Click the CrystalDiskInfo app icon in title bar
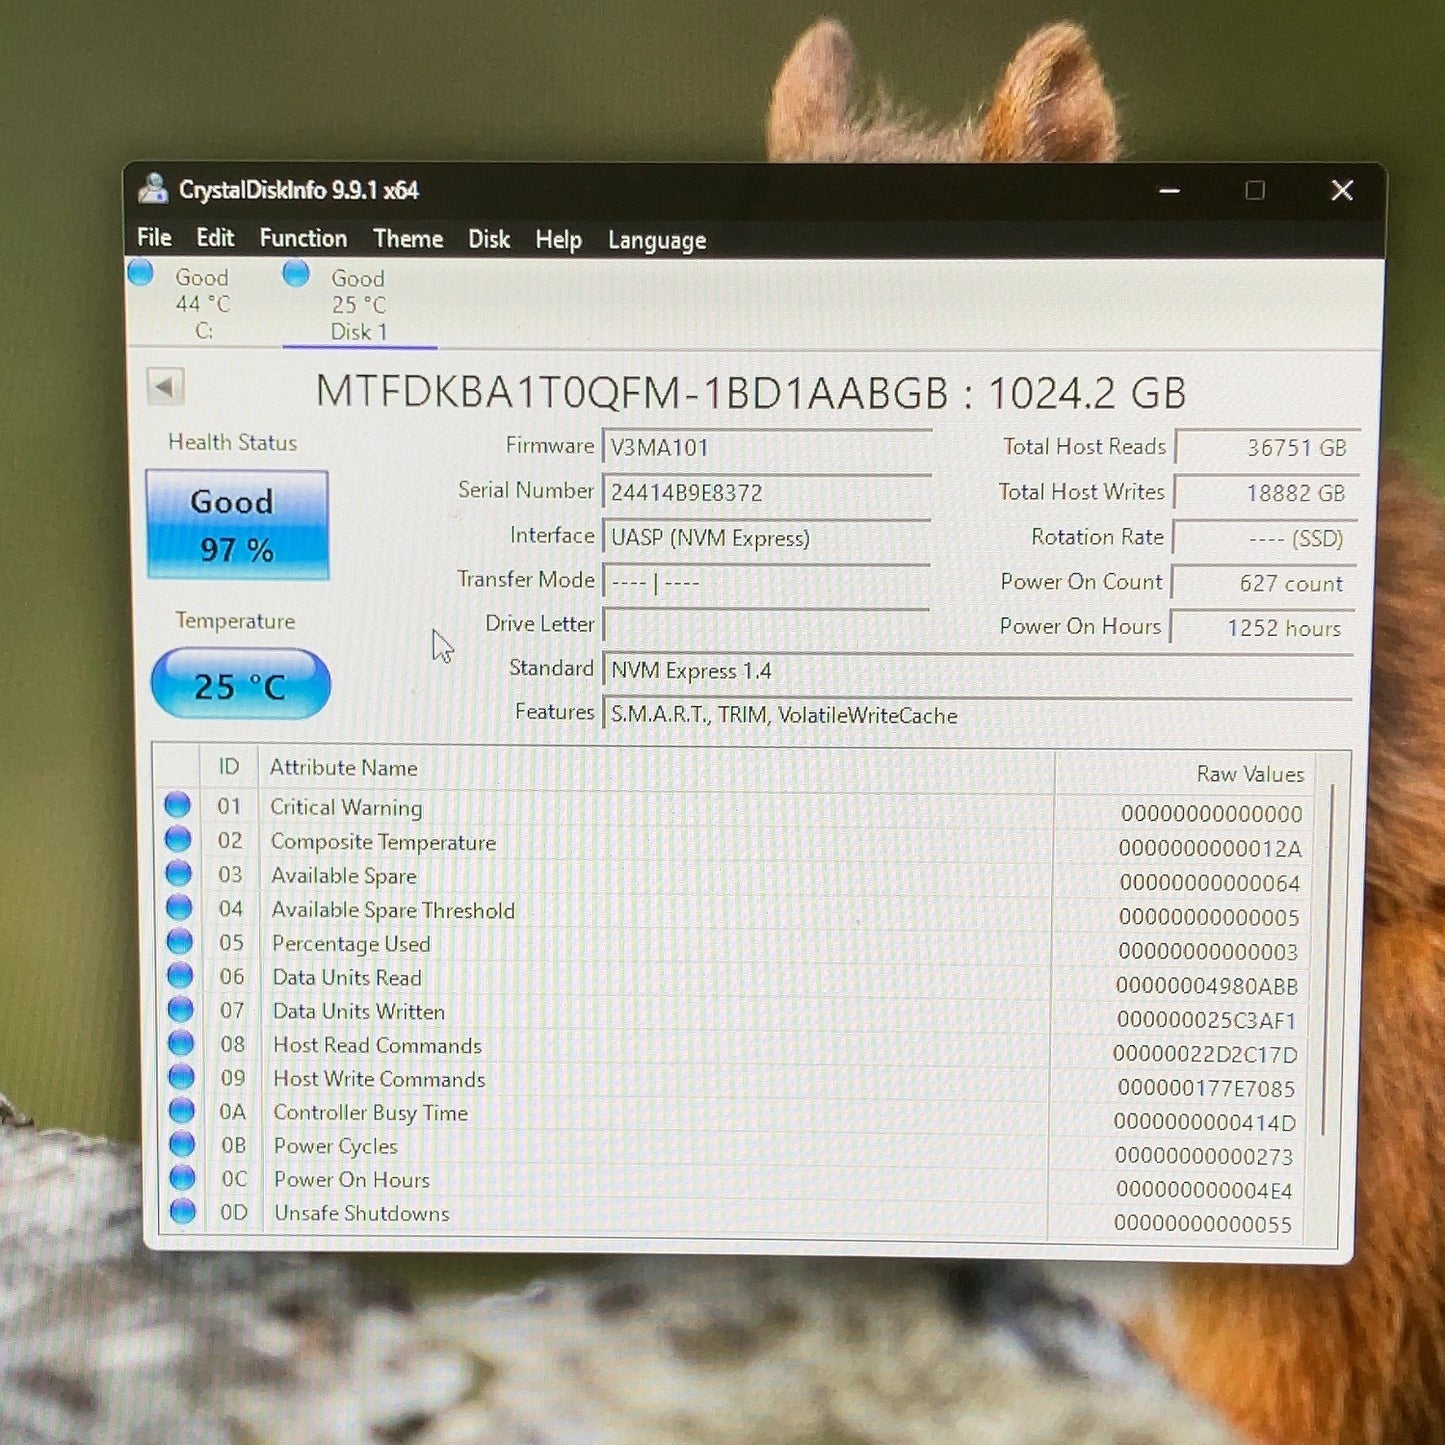The image size is (1445, 1445). [153, 188]
